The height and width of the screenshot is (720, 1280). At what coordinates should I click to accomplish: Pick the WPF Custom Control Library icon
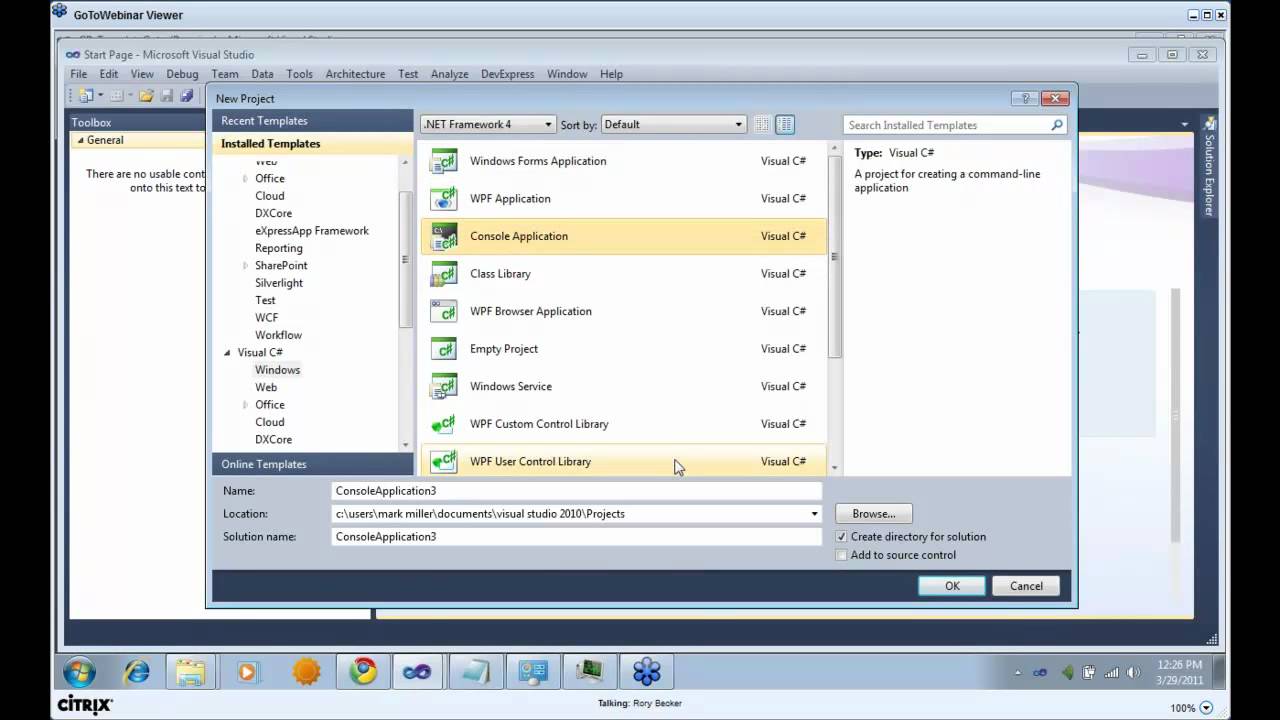(x=443, y=424)
